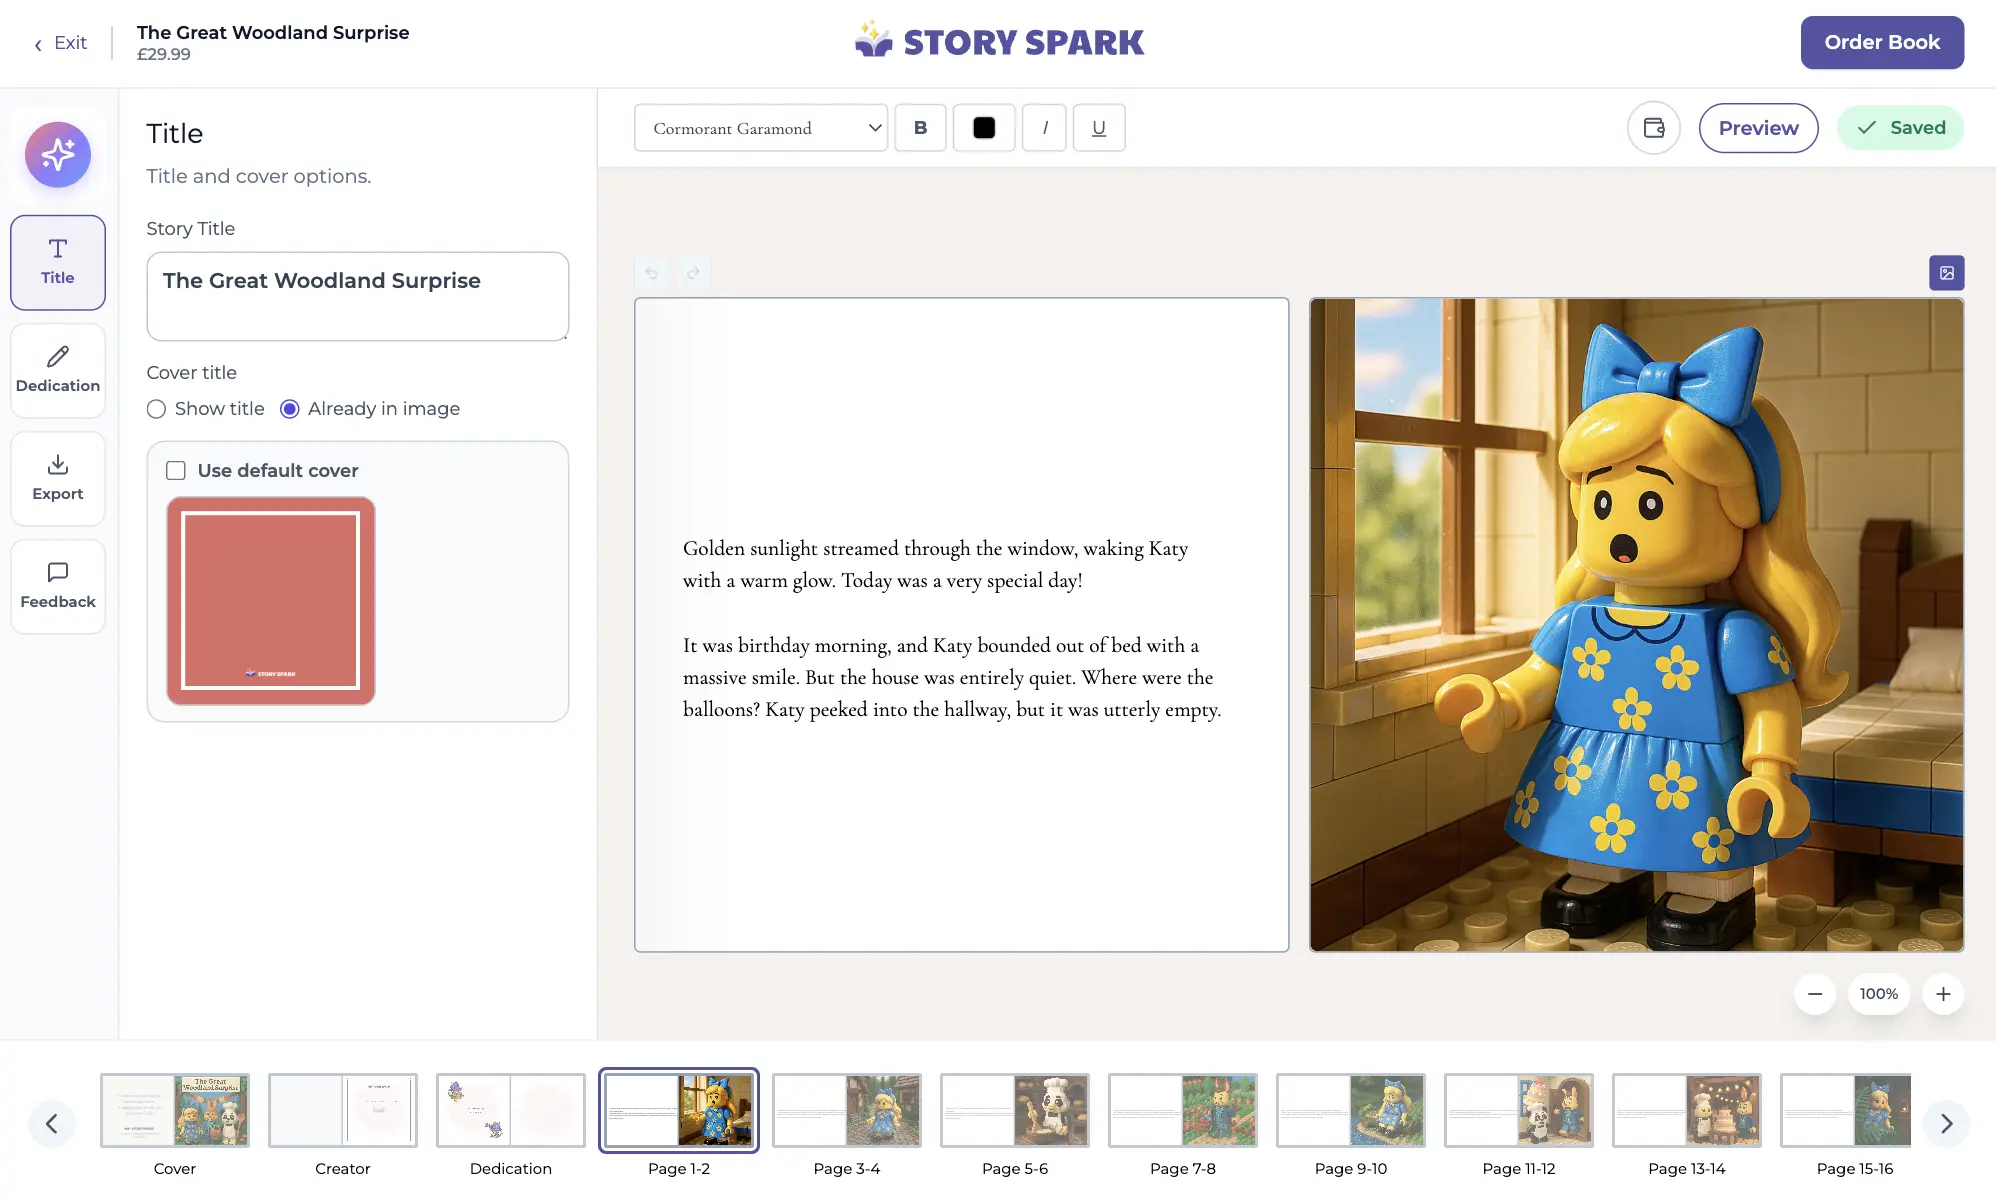The image size is (1996, 1202).
Task: Toggle bold text formatting
Action: [920, 128]
